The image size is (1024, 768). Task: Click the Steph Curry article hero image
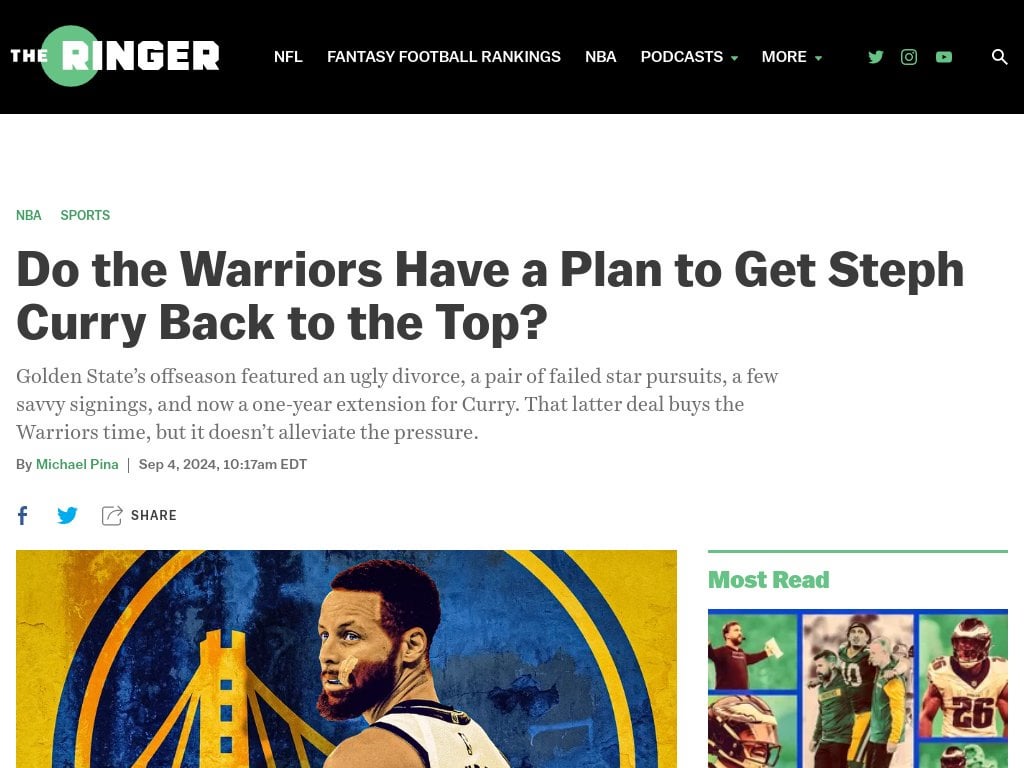pos(346,659)
